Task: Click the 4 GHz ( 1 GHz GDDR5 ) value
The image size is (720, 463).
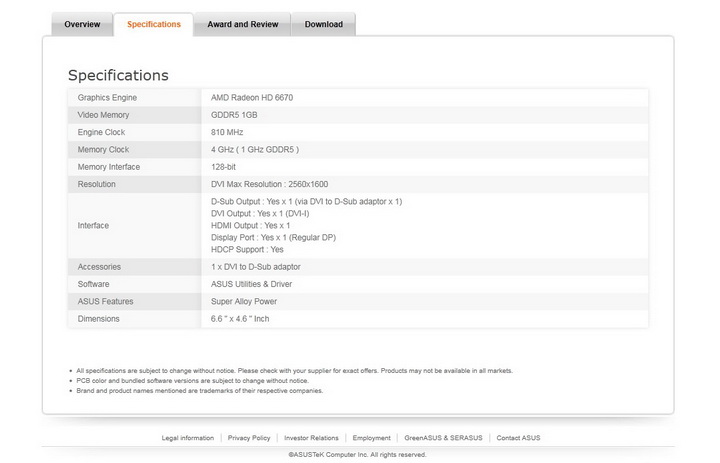Action: point(255,150)
